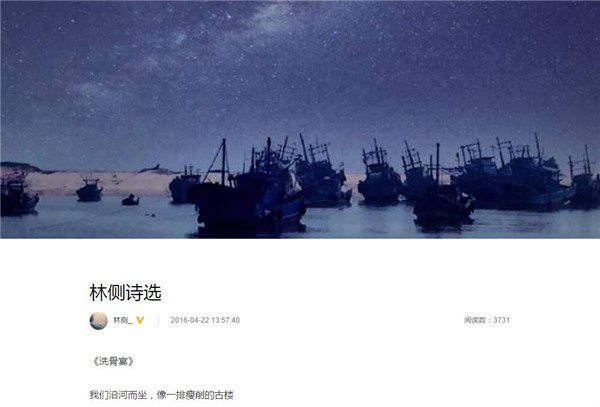Screen dimensions: 600x407
Task: Click the yellow V verified badge
Action: click(x=140, y=320)
